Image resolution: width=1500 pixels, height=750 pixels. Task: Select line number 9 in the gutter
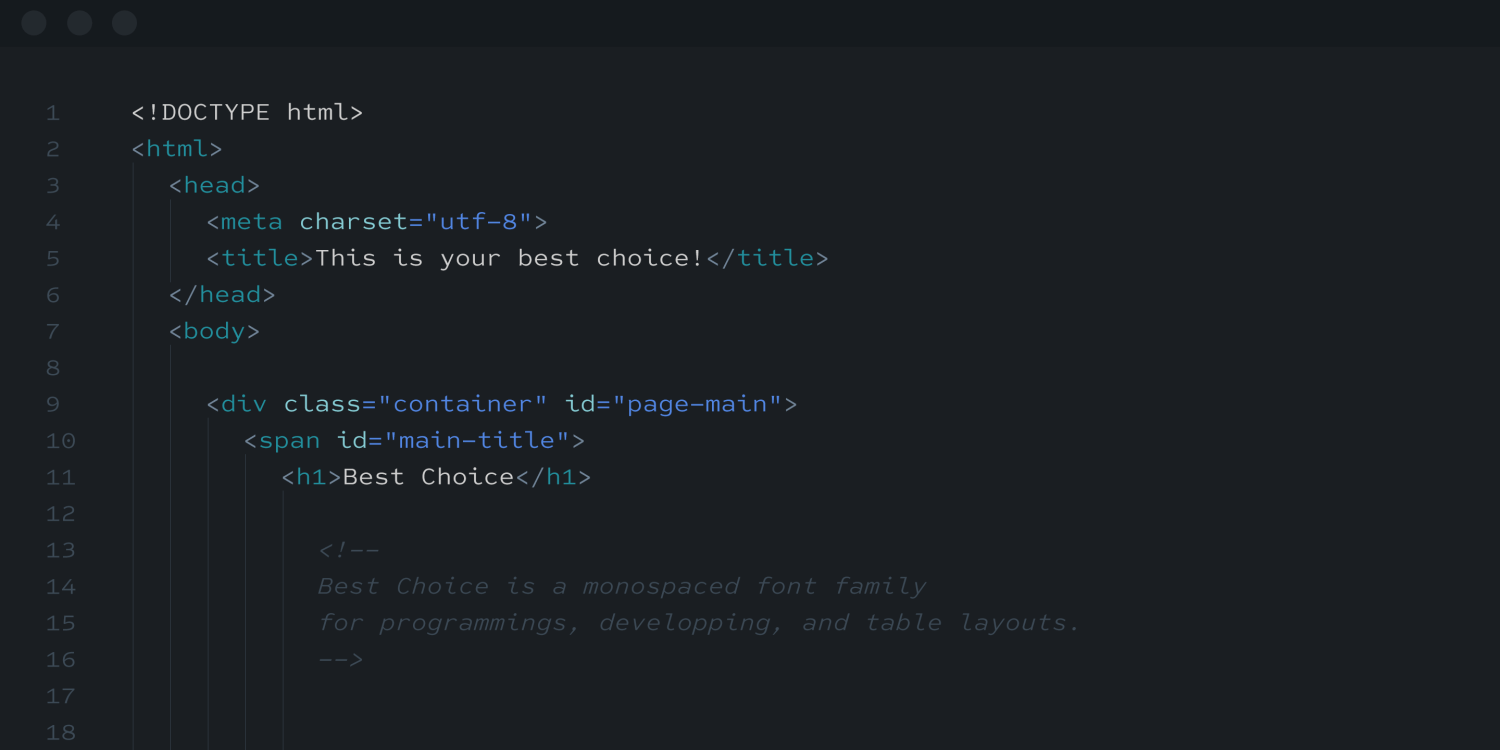[x=53, y=404]
